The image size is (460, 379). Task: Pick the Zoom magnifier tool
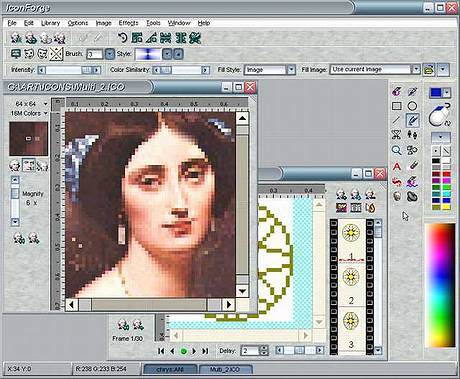coord(396,150)
